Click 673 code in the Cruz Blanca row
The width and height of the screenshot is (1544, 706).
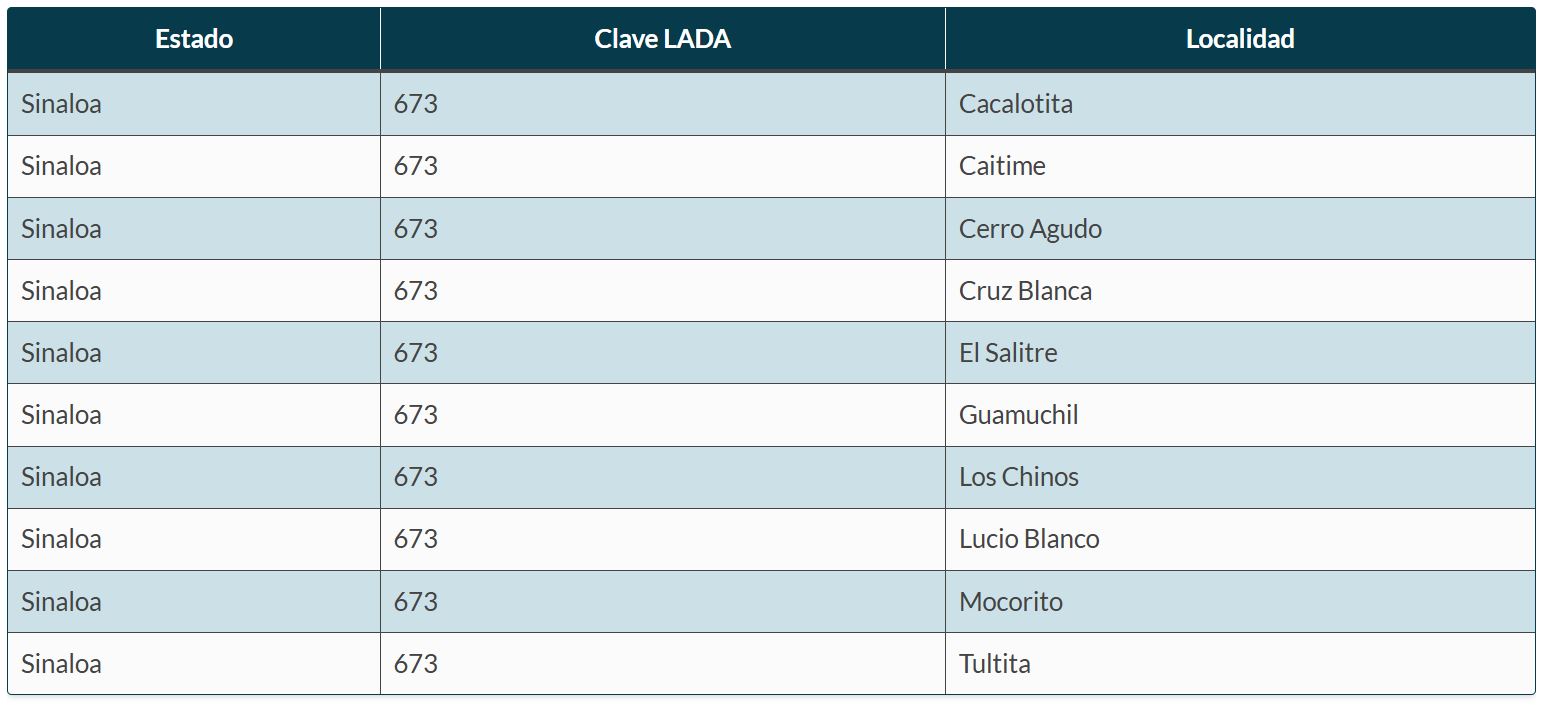tap(415, 291)
